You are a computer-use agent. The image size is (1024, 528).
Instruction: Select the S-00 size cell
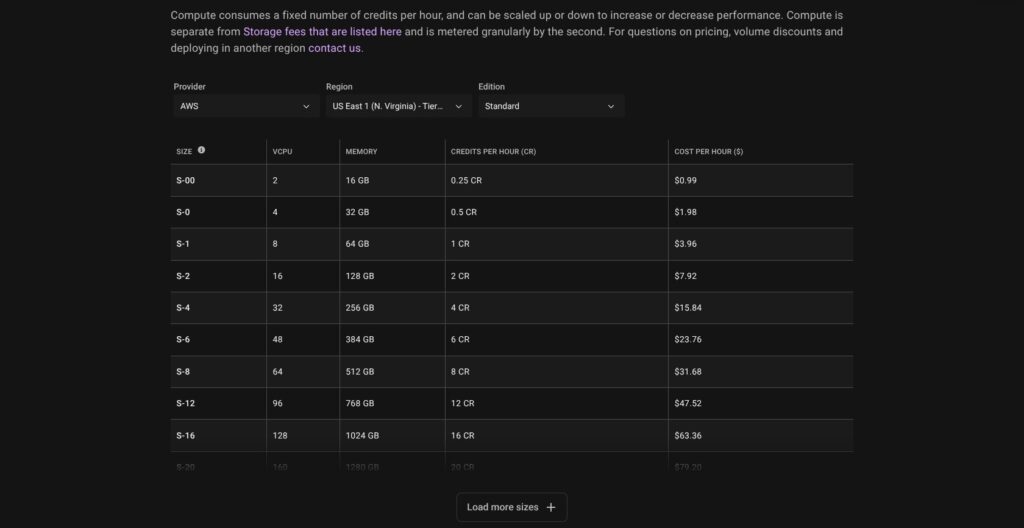pyautogui.click(x=218, y=180)
